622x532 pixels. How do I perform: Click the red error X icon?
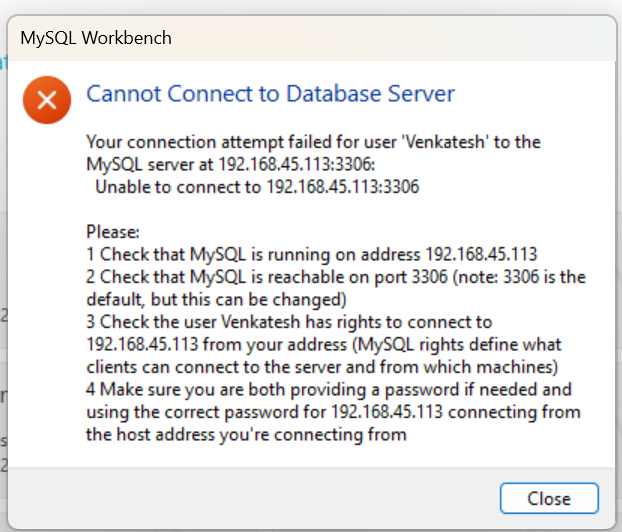click(x=48, y=100)
